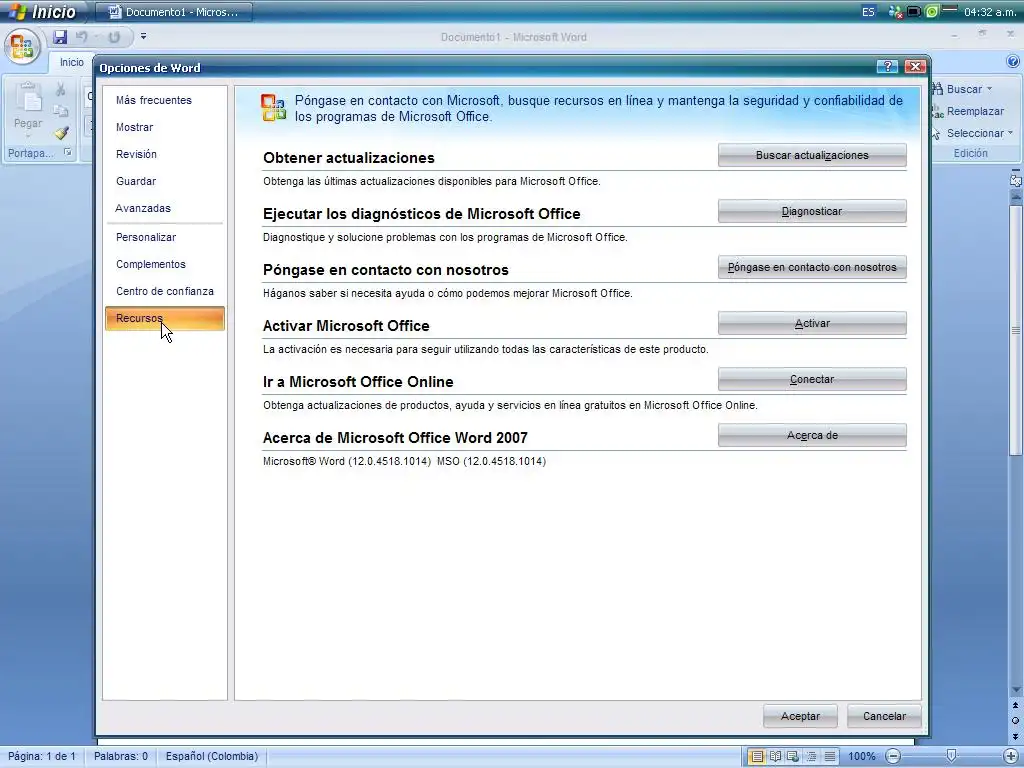Undo with the Quick Access arrow icon
Viewport: 1024px width, 768px height.
tap(82, 37)
